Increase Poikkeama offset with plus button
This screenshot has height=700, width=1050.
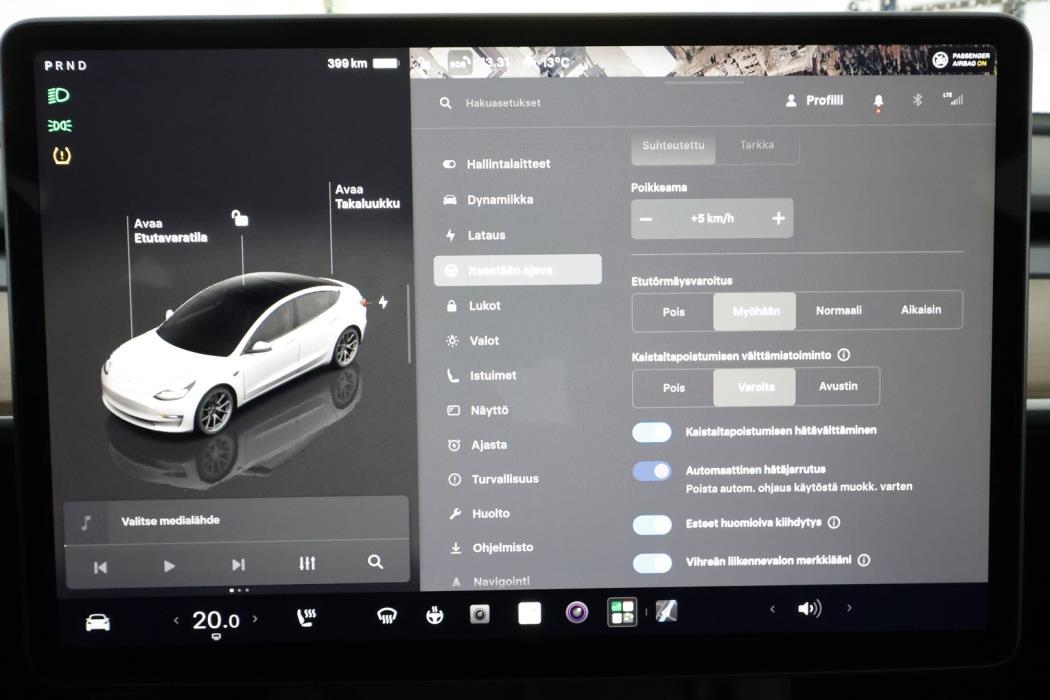point(778,218)
